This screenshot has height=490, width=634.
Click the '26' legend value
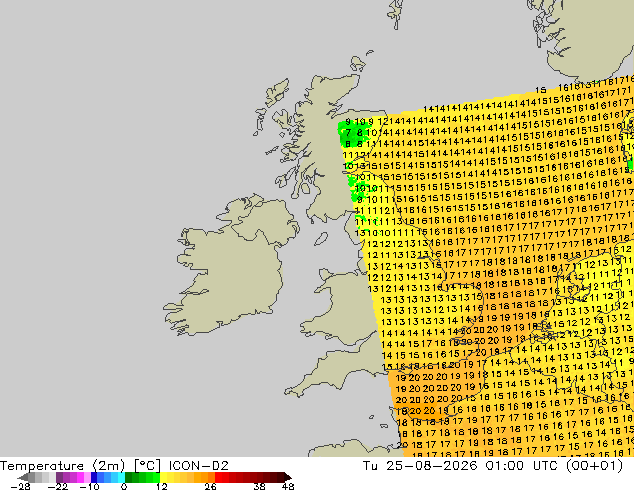(x=210, y=486)
